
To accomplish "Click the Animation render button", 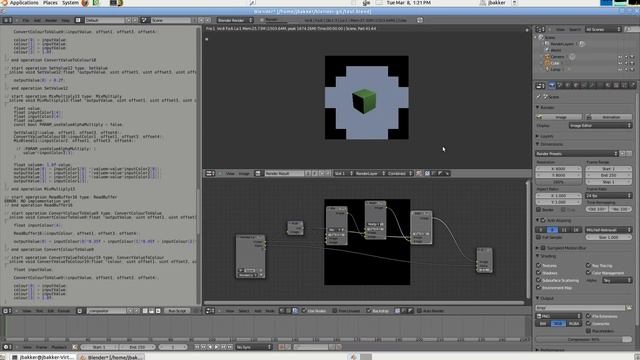I will point(609,117).
